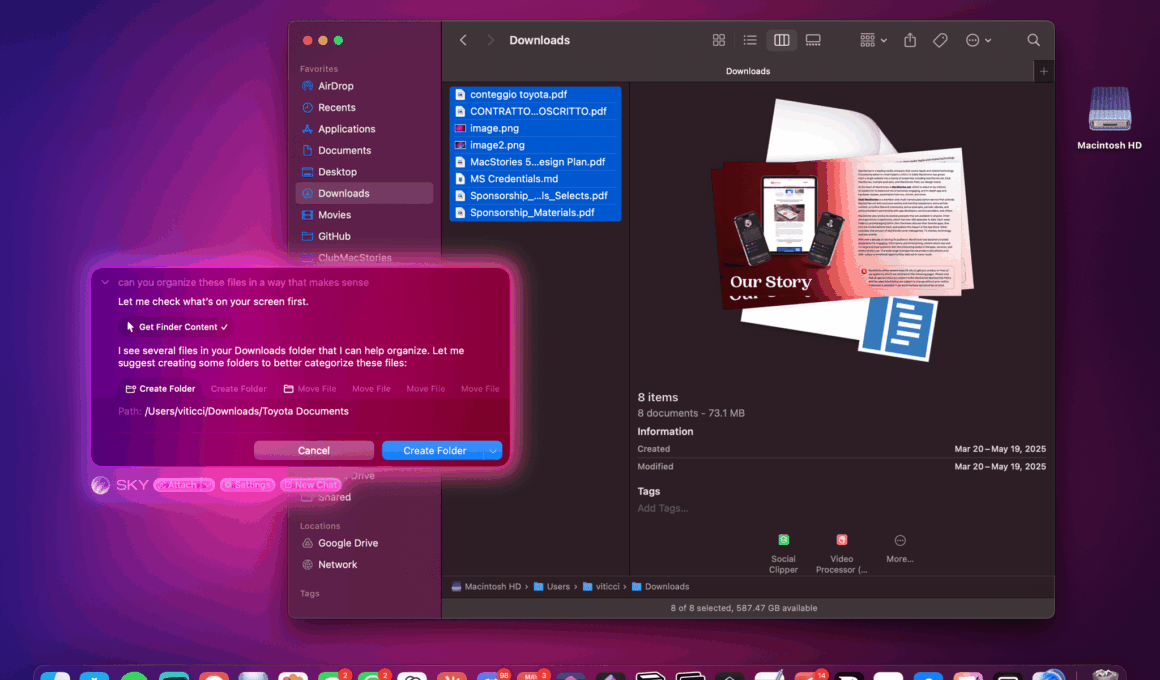Screen dimensions: 1160x680
Task: Switch Finder to icon view
Action: pos(718,40)
